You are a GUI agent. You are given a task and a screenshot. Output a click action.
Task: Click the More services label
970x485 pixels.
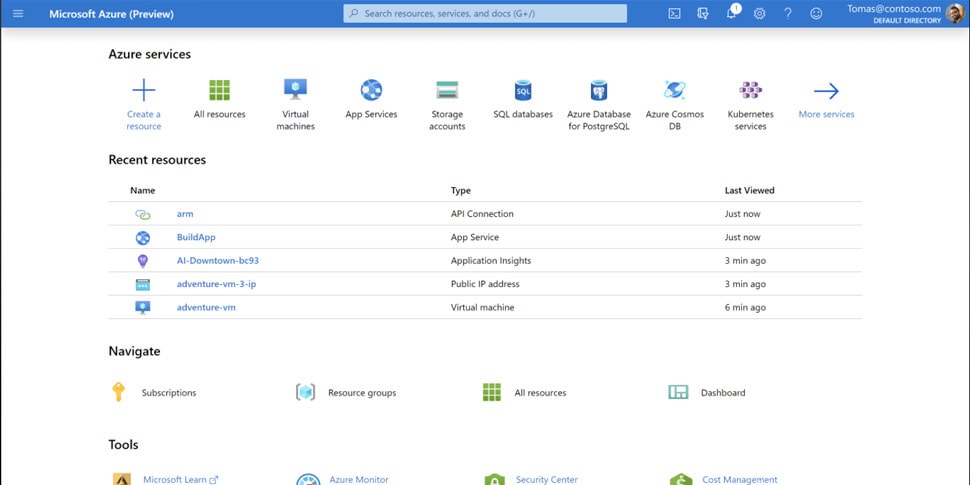(826, 114)
